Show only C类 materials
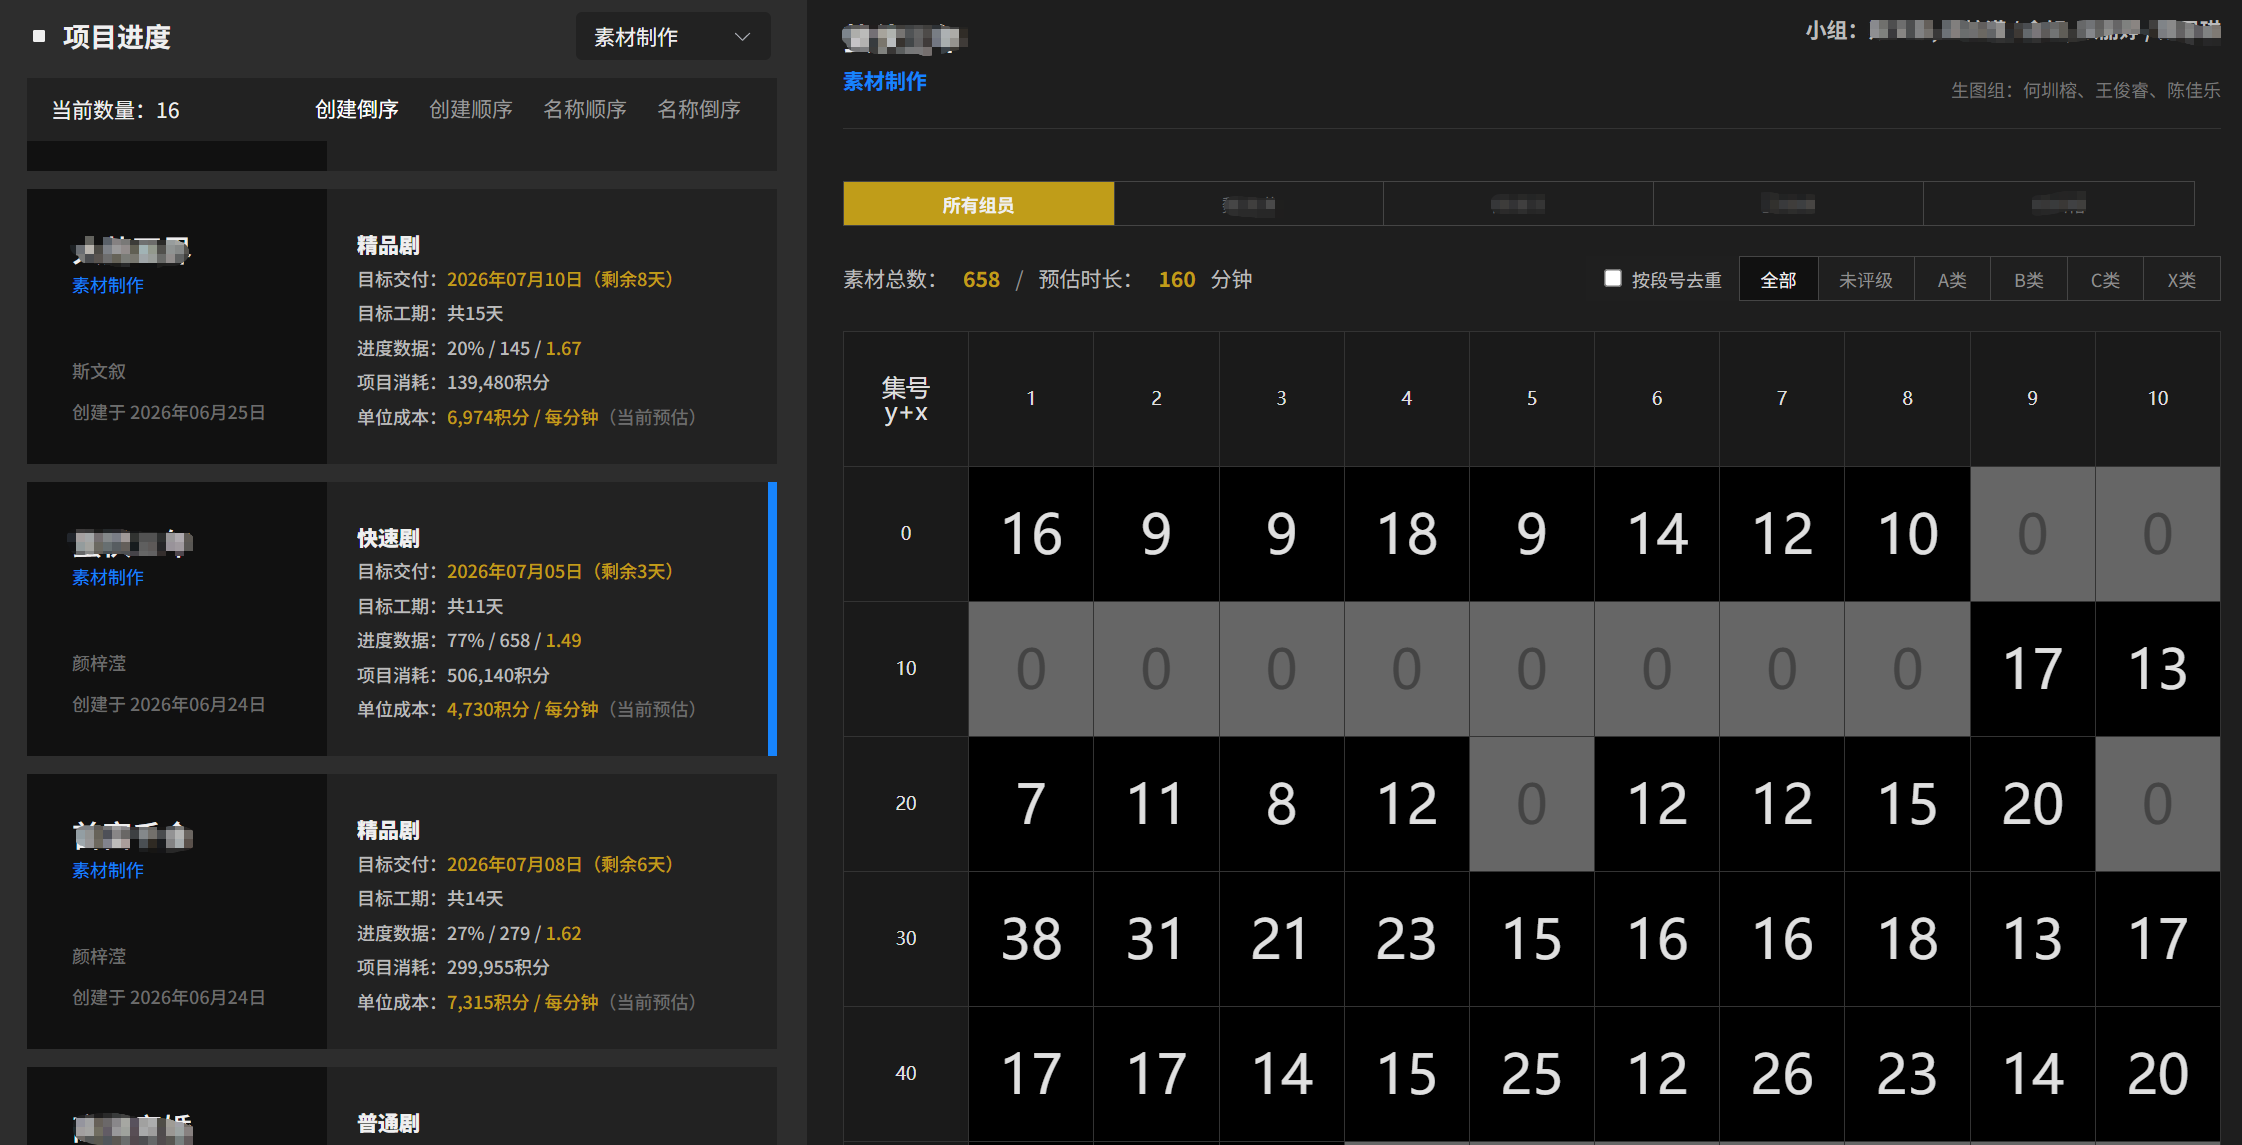This screenshot has height=1145, width=2242. pyautogui.click(x=2105, y=280)
